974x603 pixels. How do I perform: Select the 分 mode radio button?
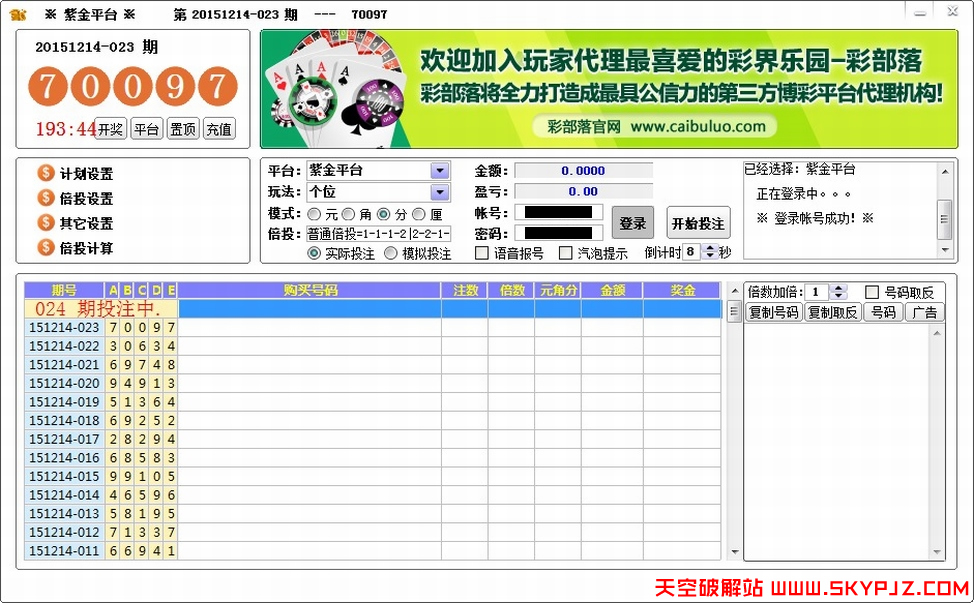click(383, 214)
